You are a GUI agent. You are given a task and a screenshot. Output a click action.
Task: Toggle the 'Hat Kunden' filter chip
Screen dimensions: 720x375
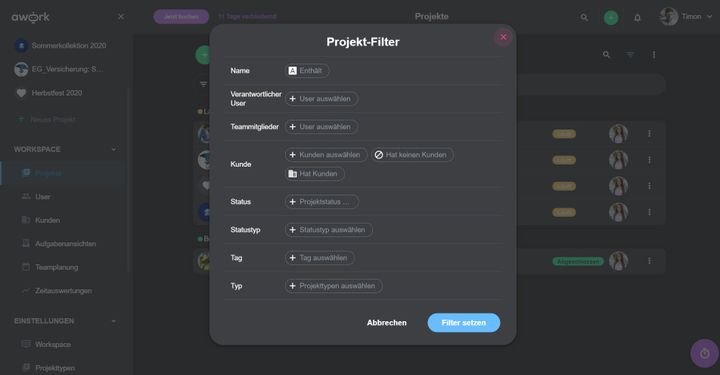tap(315, 174)
